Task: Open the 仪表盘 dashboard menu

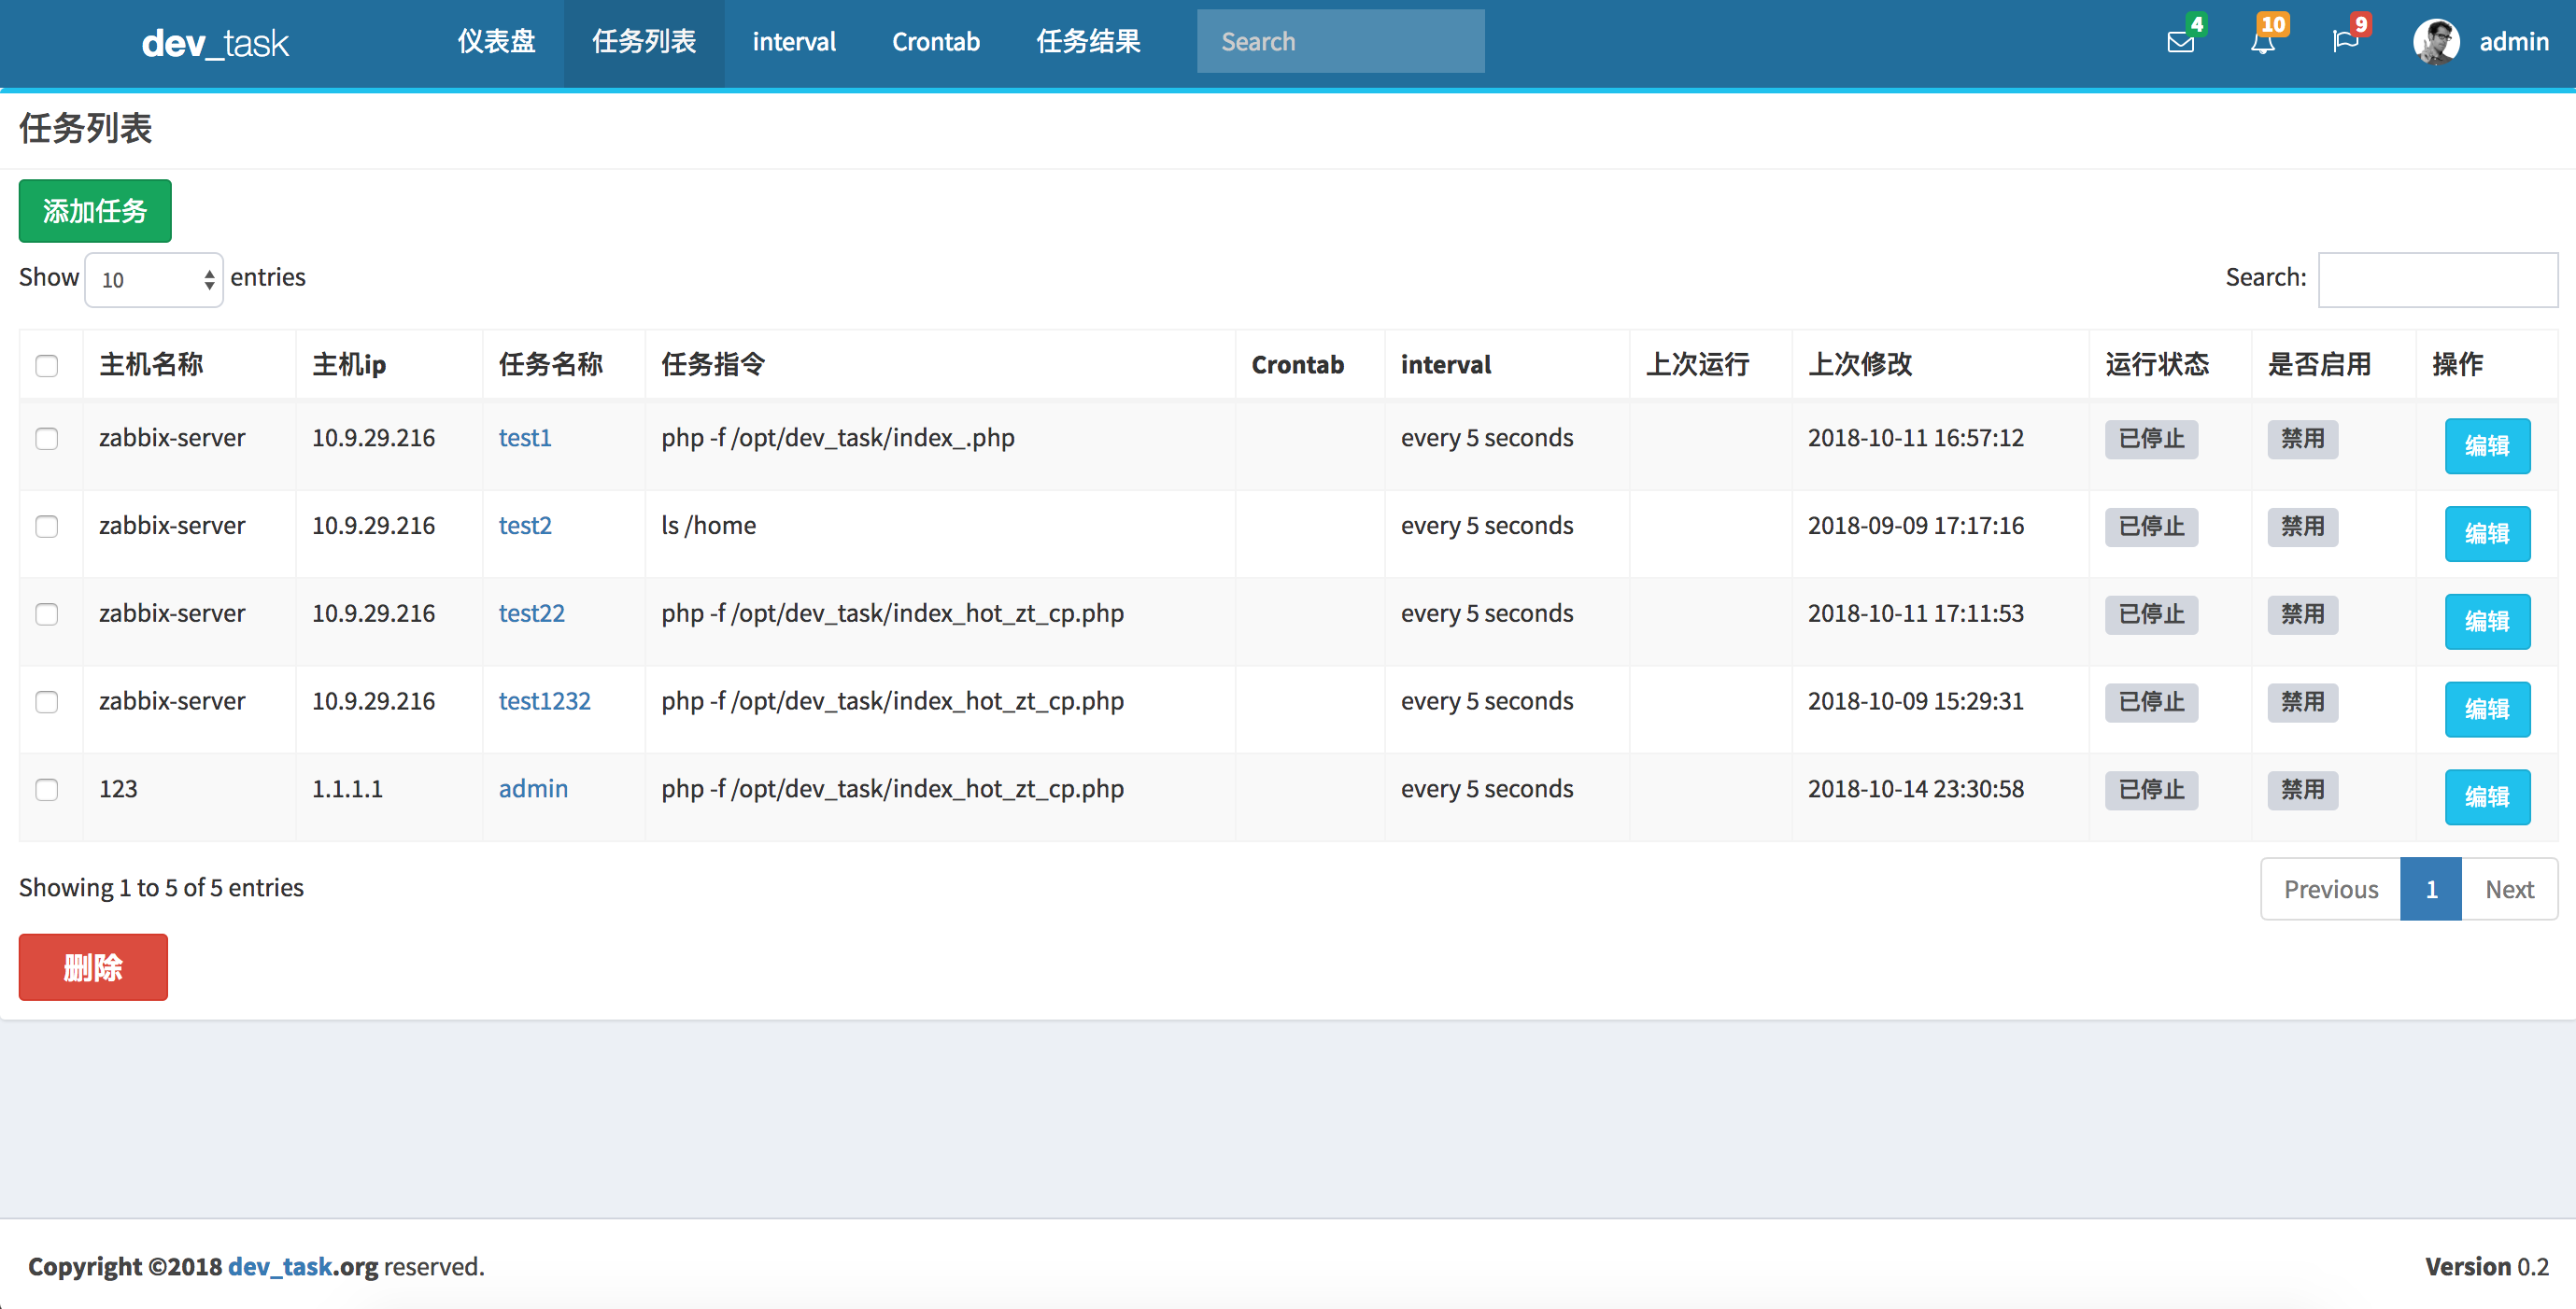Action: [496, 42]
